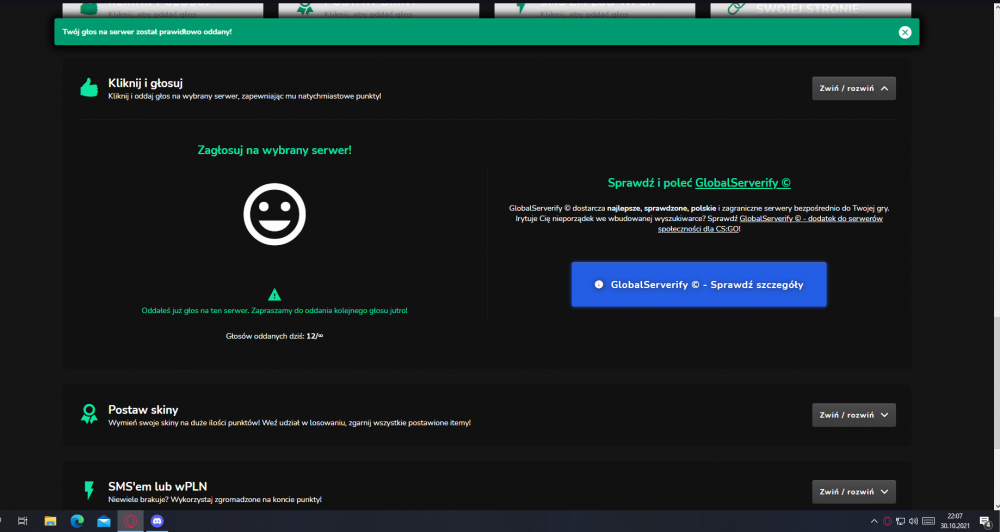The height and width of the screenshot is (532, 1000).
Task: Open 'GlobalServerify © - Sprawdź szczegóły' button
Action: pyautogui.click(x=699, y=284)
